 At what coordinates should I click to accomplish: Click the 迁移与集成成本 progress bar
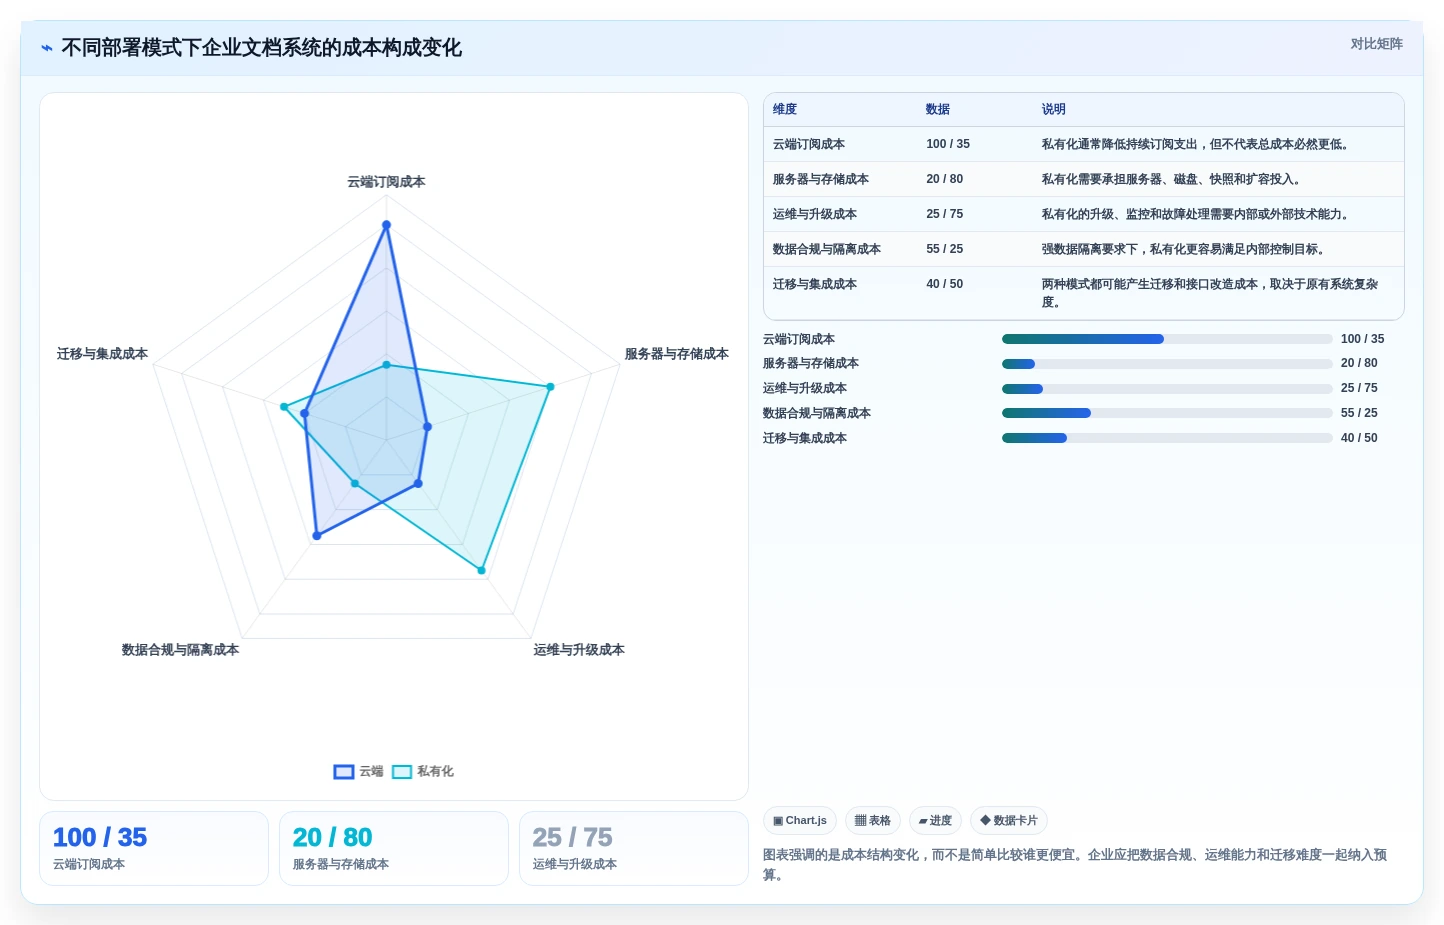1167,438
